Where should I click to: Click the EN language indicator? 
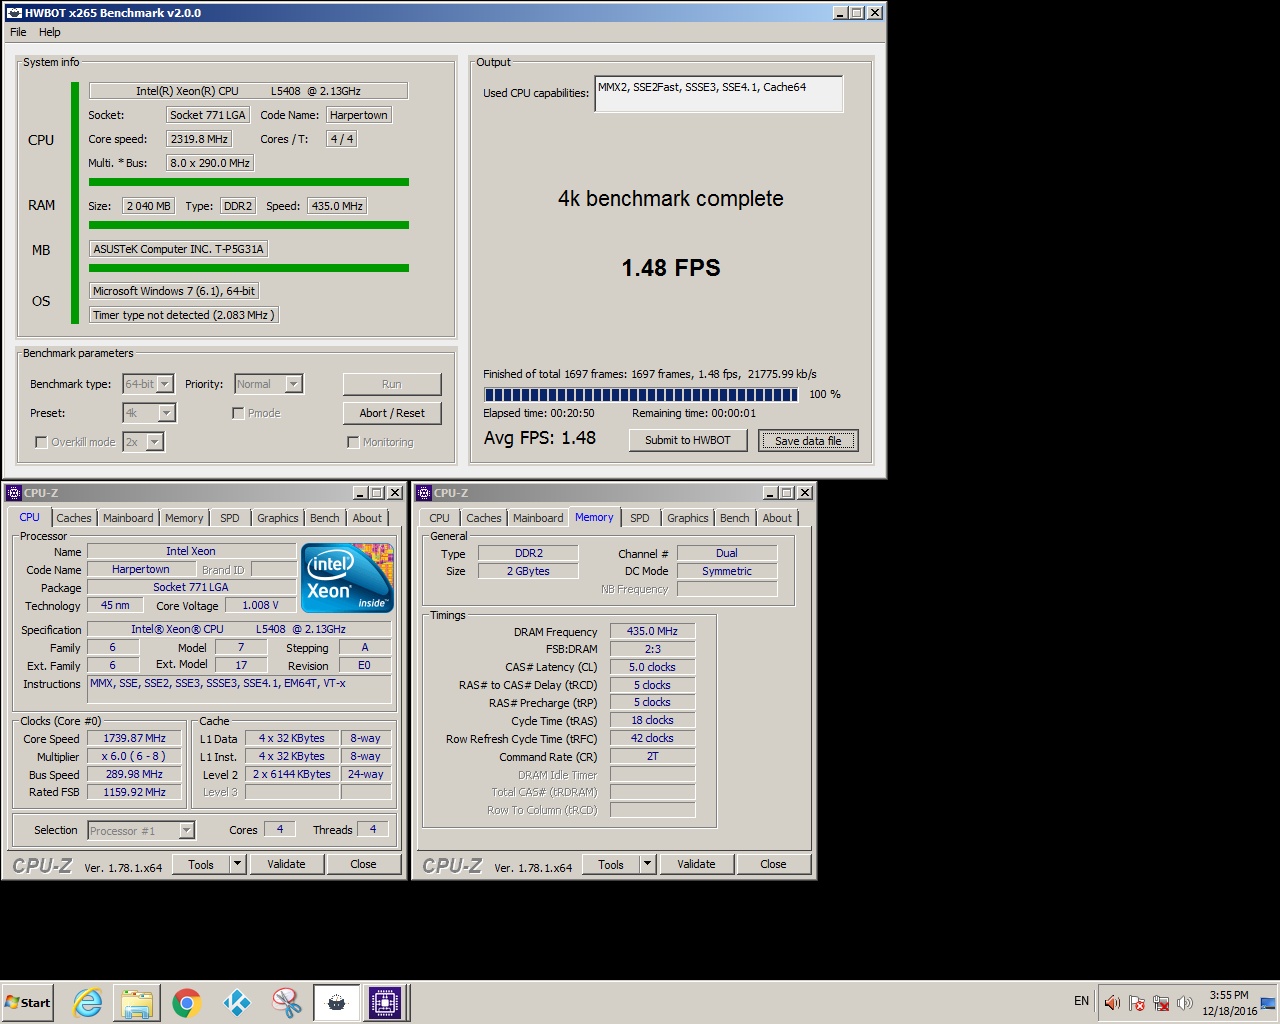[1081, 1001]
